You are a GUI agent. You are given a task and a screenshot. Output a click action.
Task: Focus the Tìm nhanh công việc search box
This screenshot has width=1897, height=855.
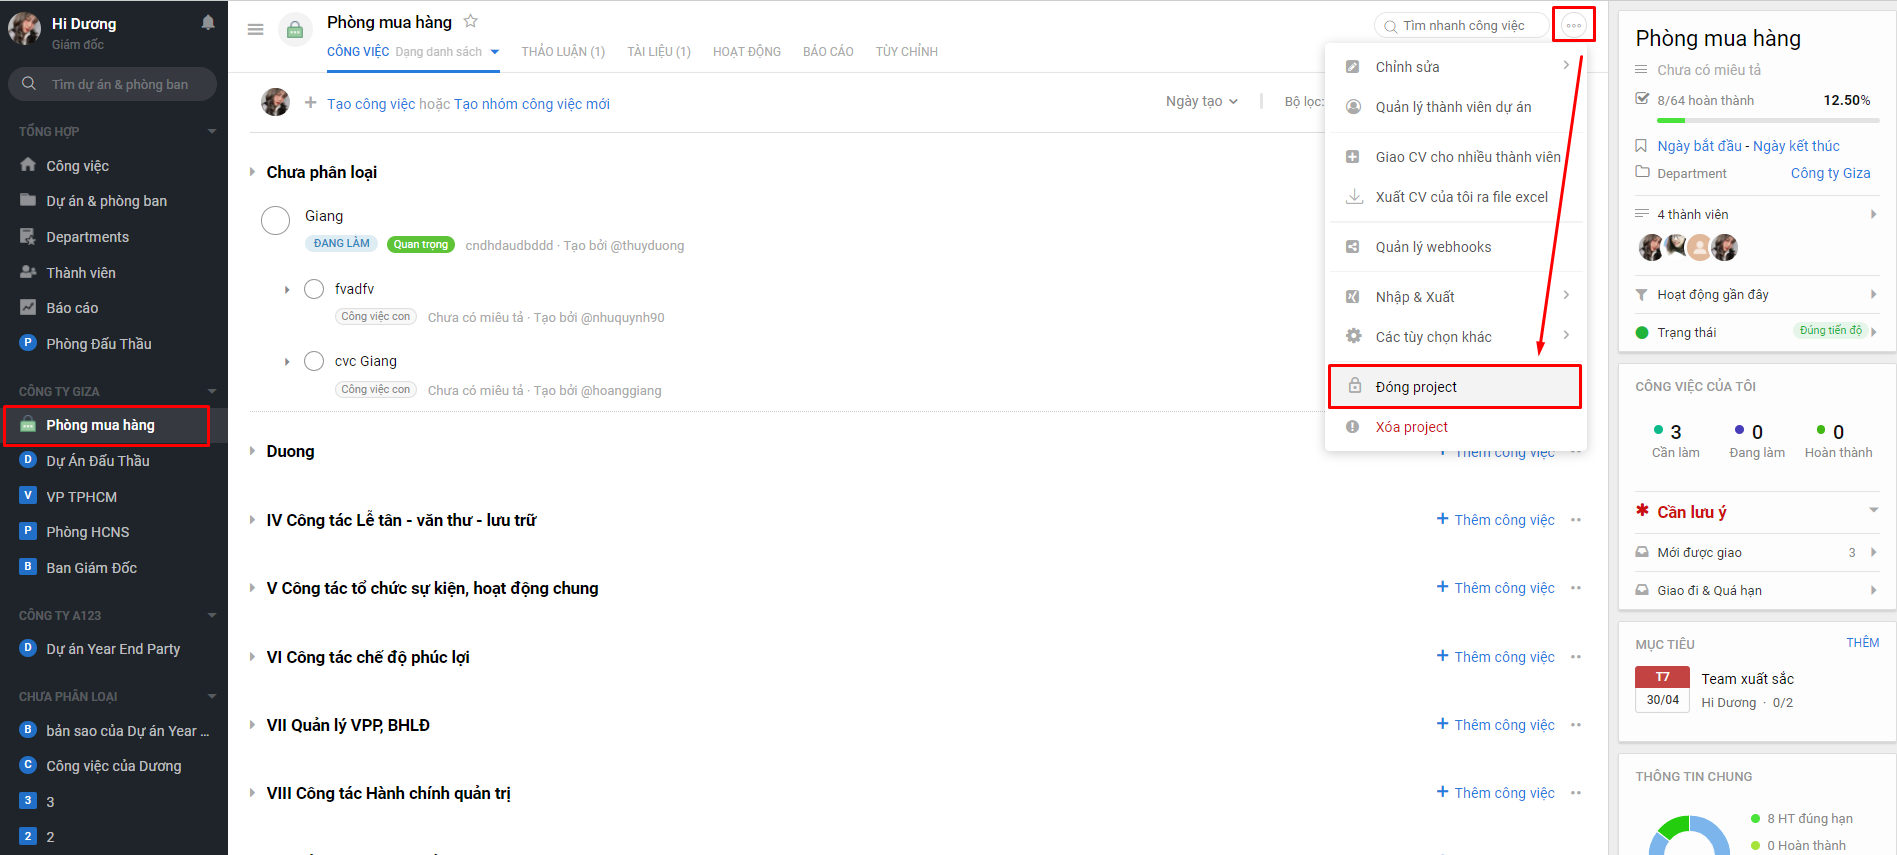pyautogui.click(x=1462, y=26)
